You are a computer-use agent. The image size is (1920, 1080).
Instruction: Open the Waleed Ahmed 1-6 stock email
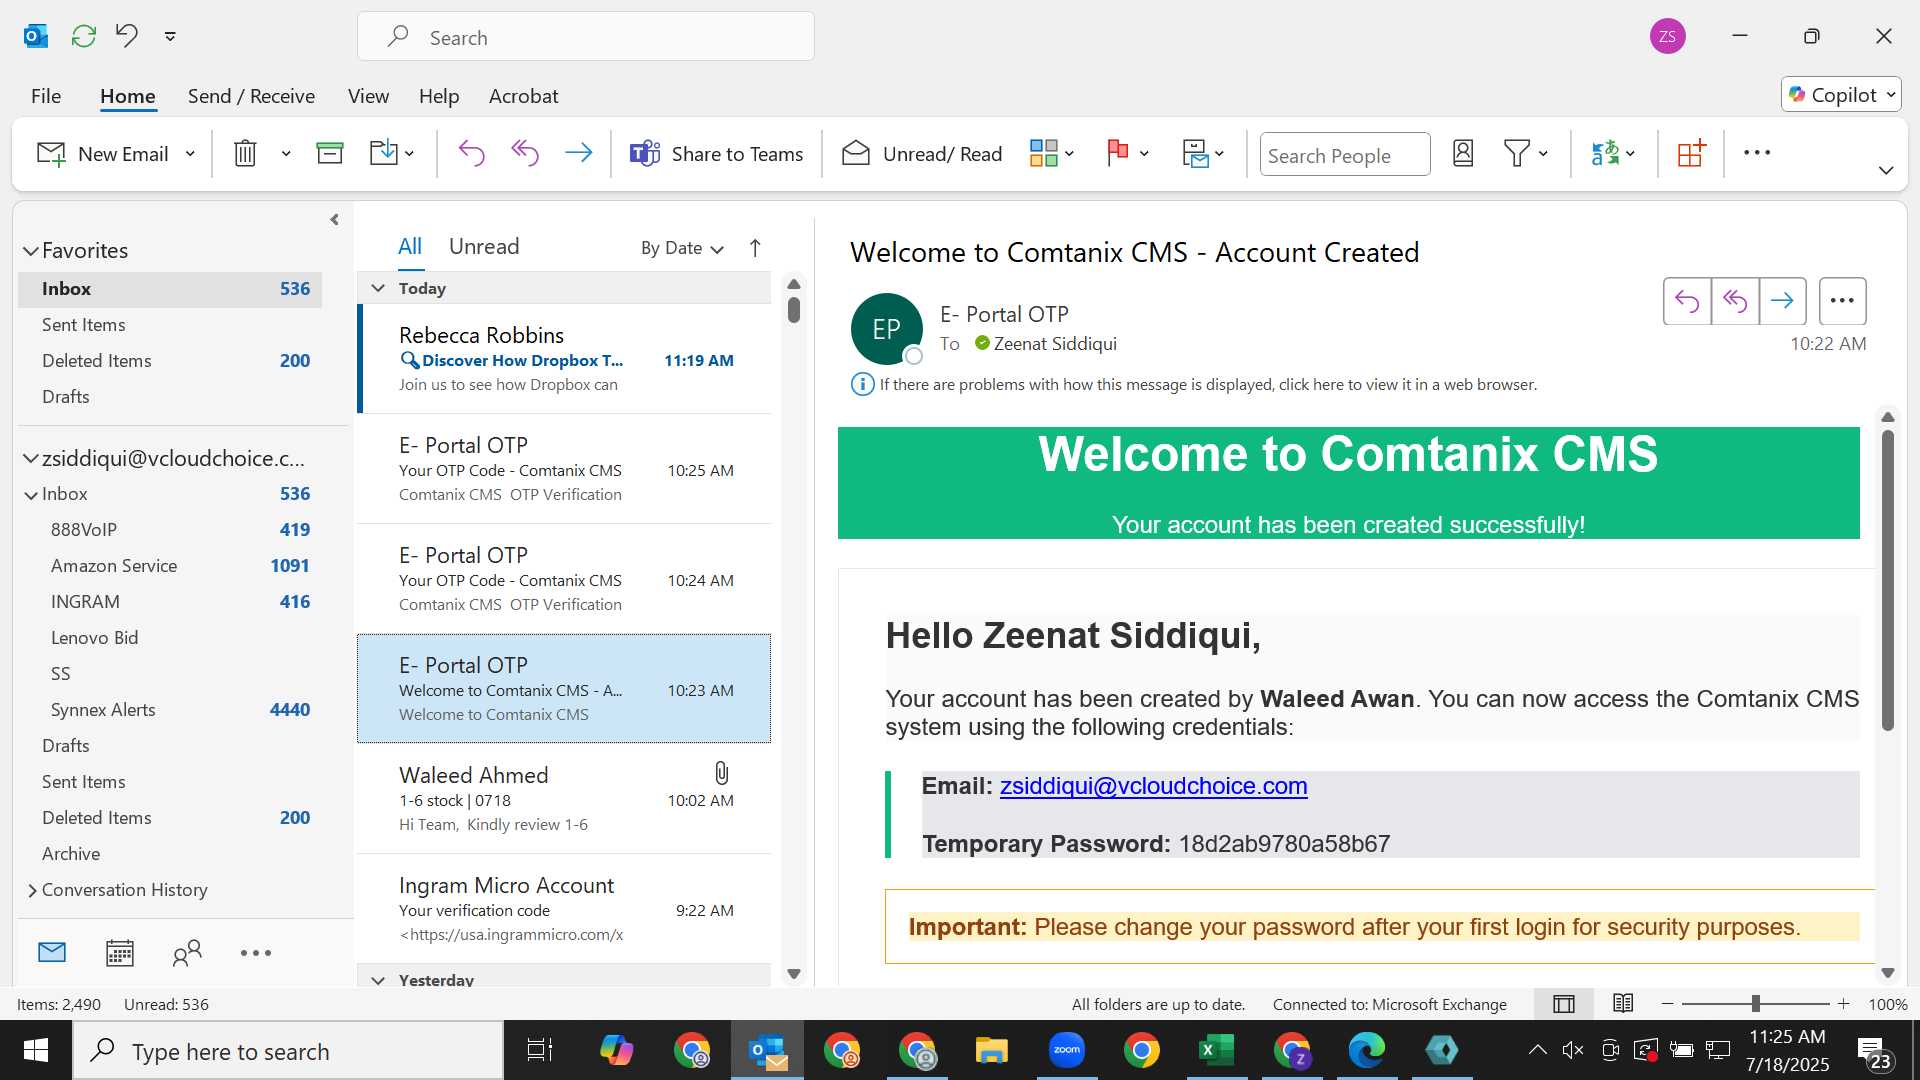point(564,798)
